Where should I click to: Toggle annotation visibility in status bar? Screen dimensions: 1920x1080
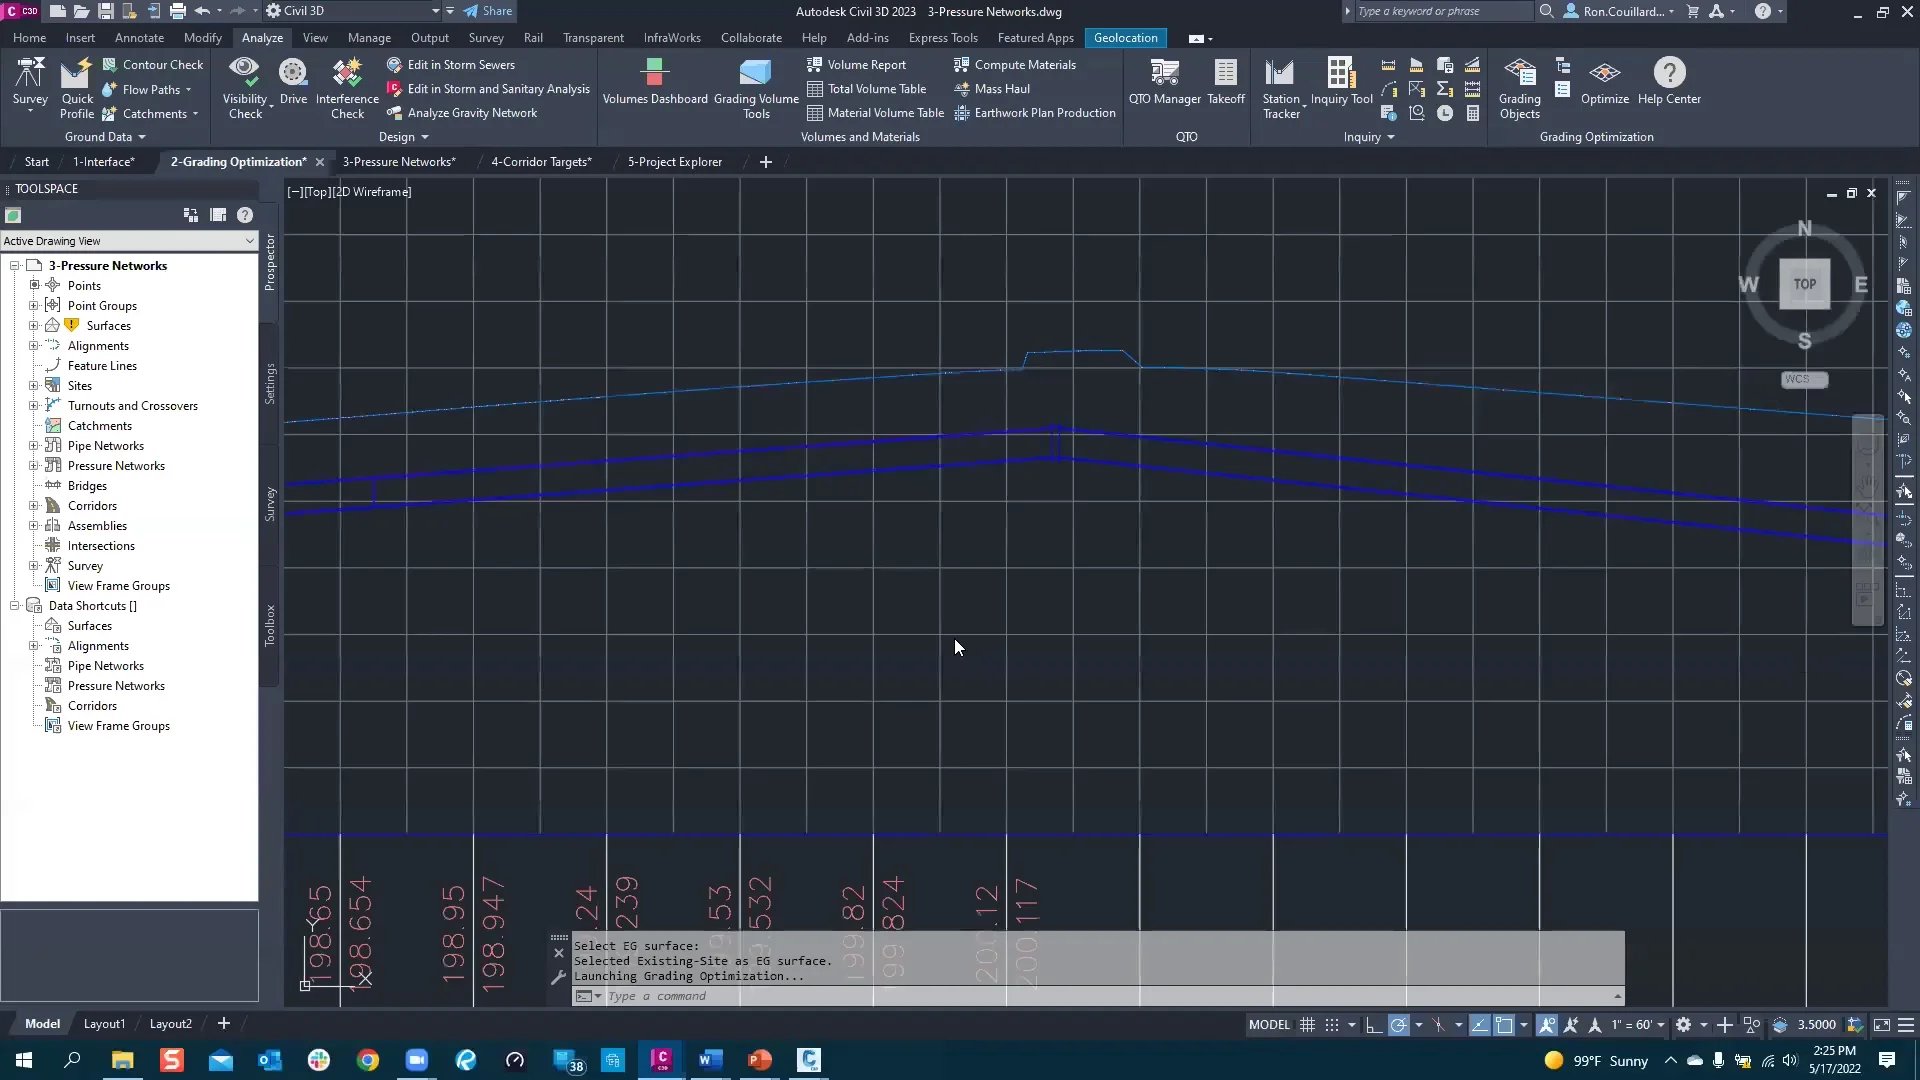(x=1547, y=1025)
